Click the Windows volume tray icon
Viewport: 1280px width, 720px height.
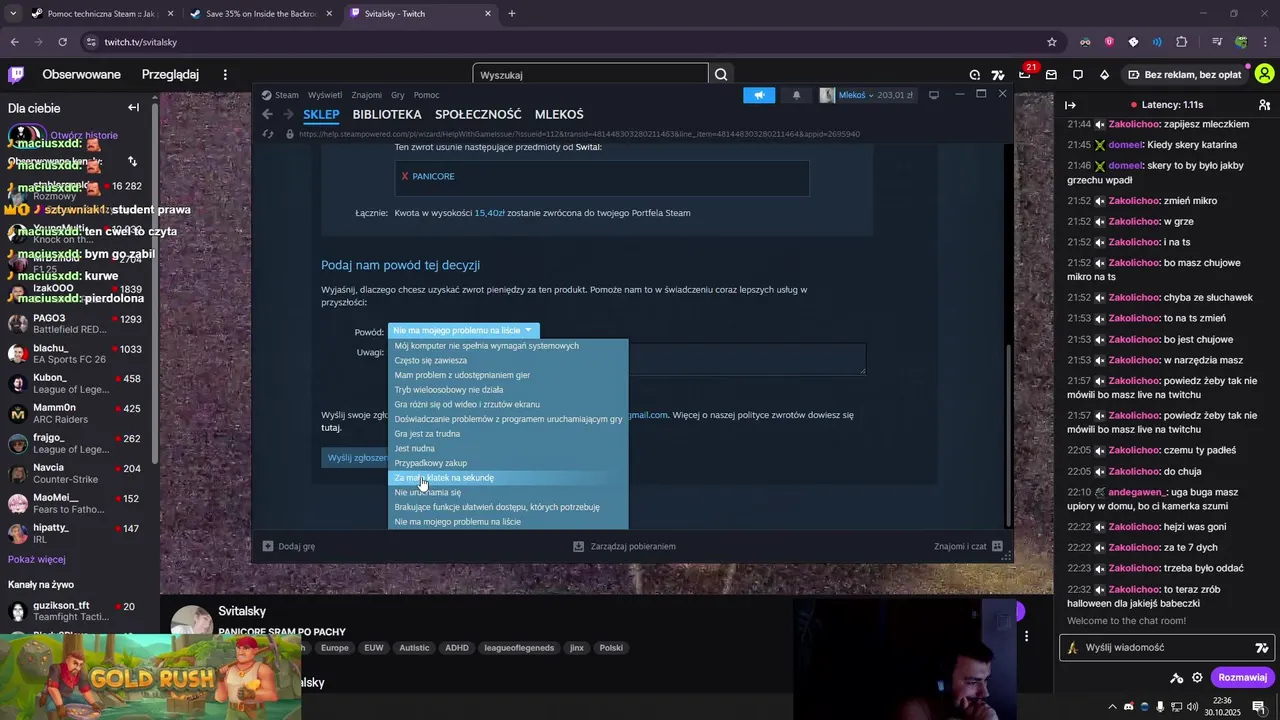point(1193,707)
